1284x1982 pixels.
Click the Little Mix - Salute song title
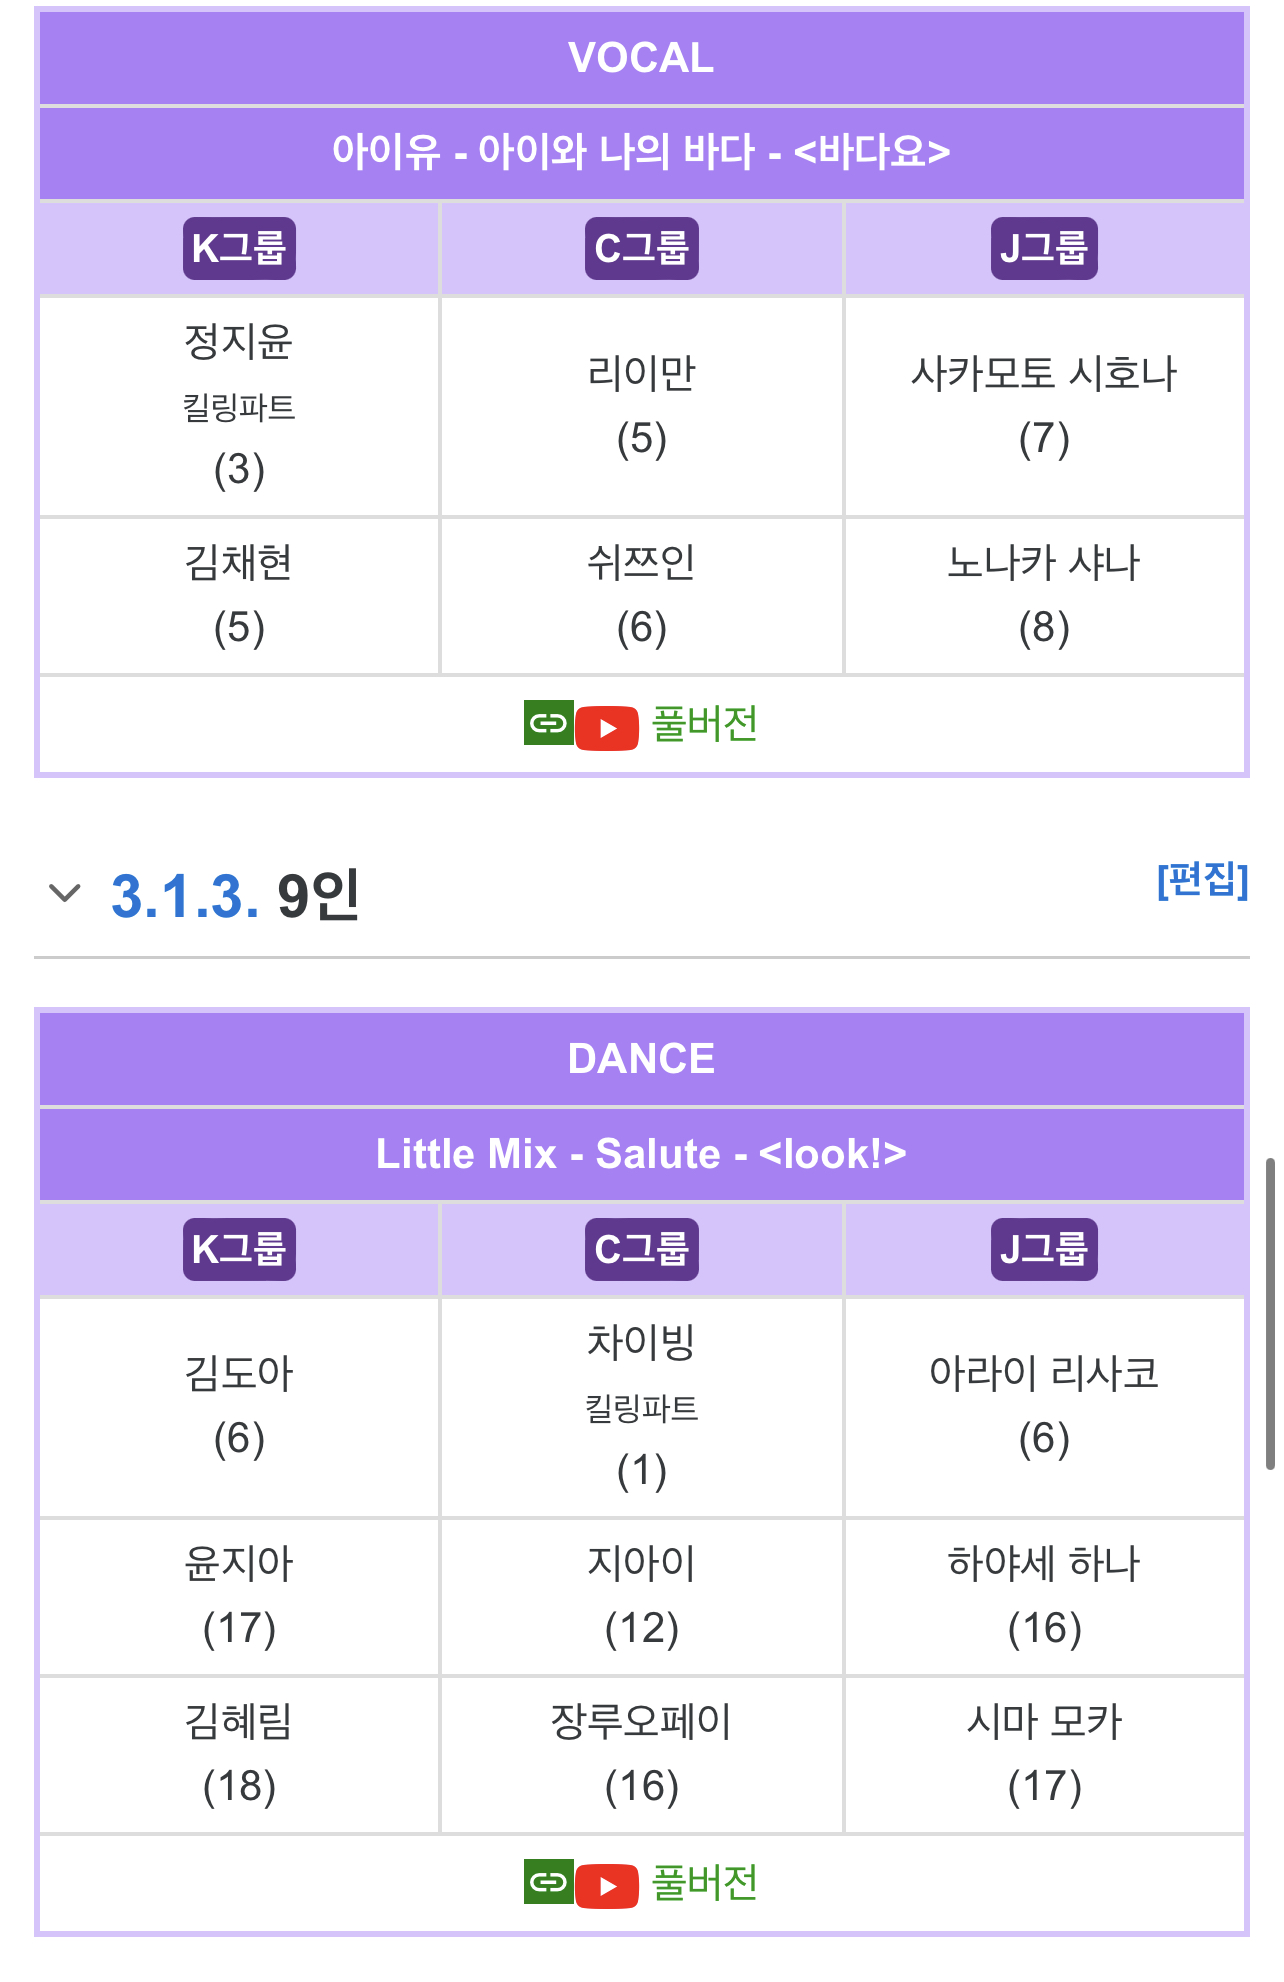641,1154
